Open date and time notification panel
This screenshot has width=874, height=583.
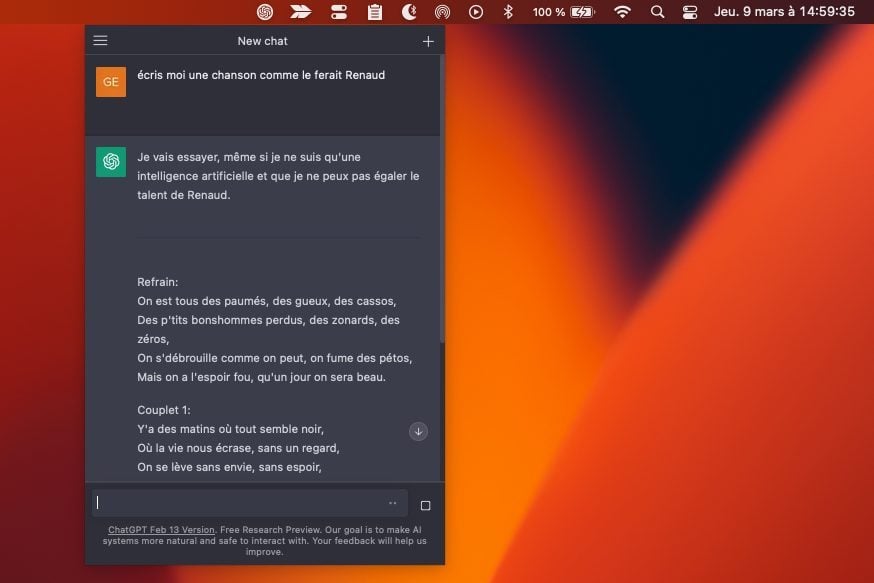pyautogui.click(x=784, y=12)
